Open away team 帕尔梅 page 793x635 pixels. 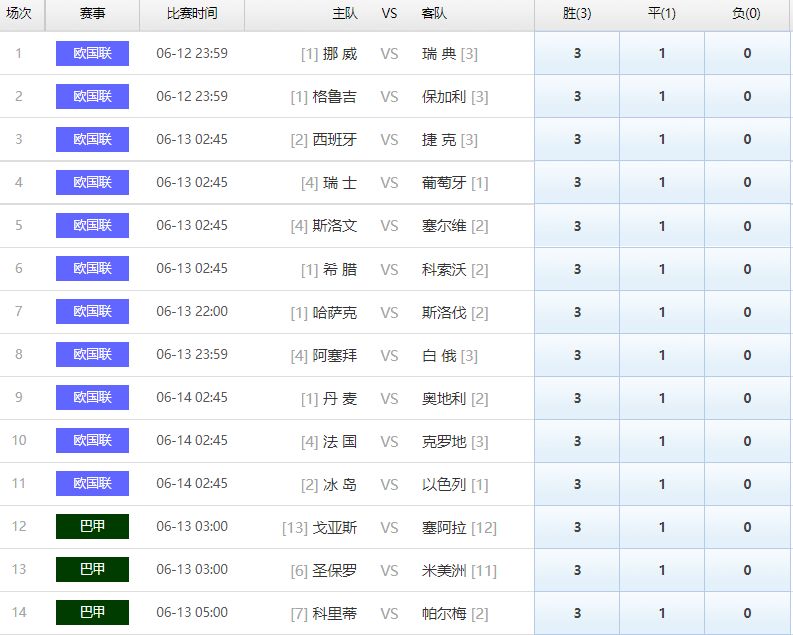pyautogui.click(x=444, y=614)
